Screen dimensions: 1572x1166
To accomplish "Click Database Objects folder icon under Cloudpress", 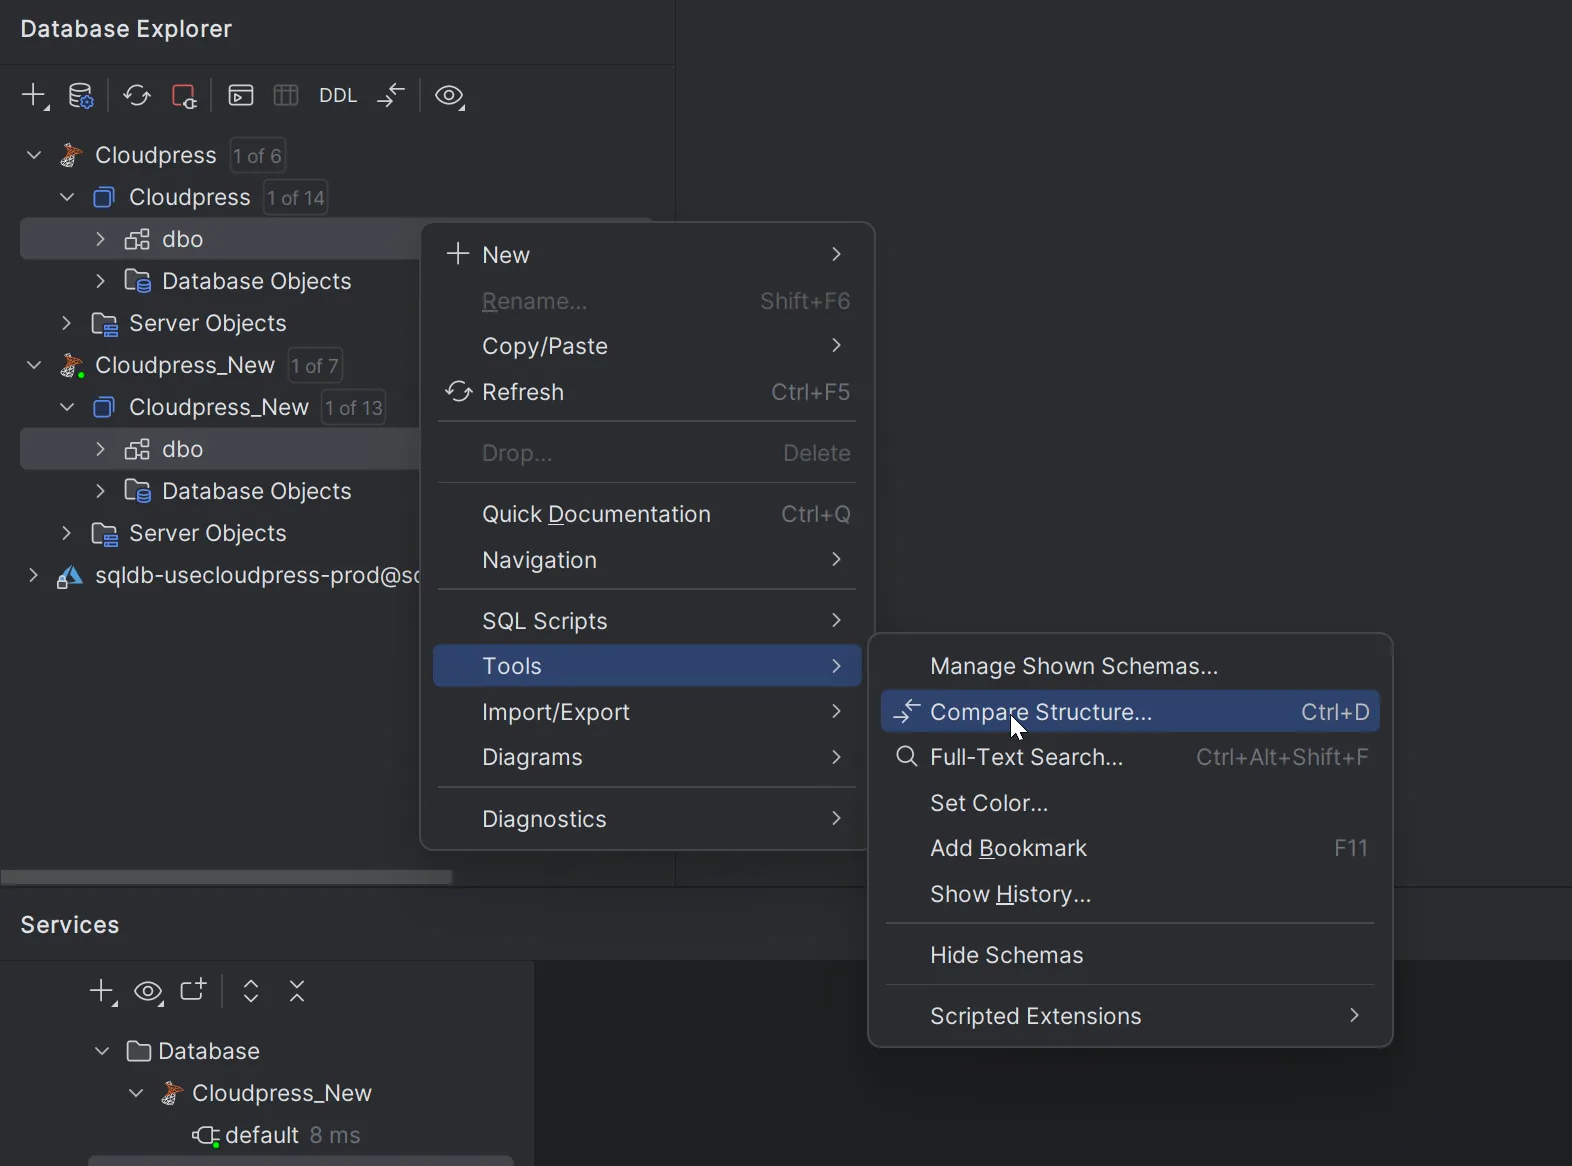I will coord(138,282).
